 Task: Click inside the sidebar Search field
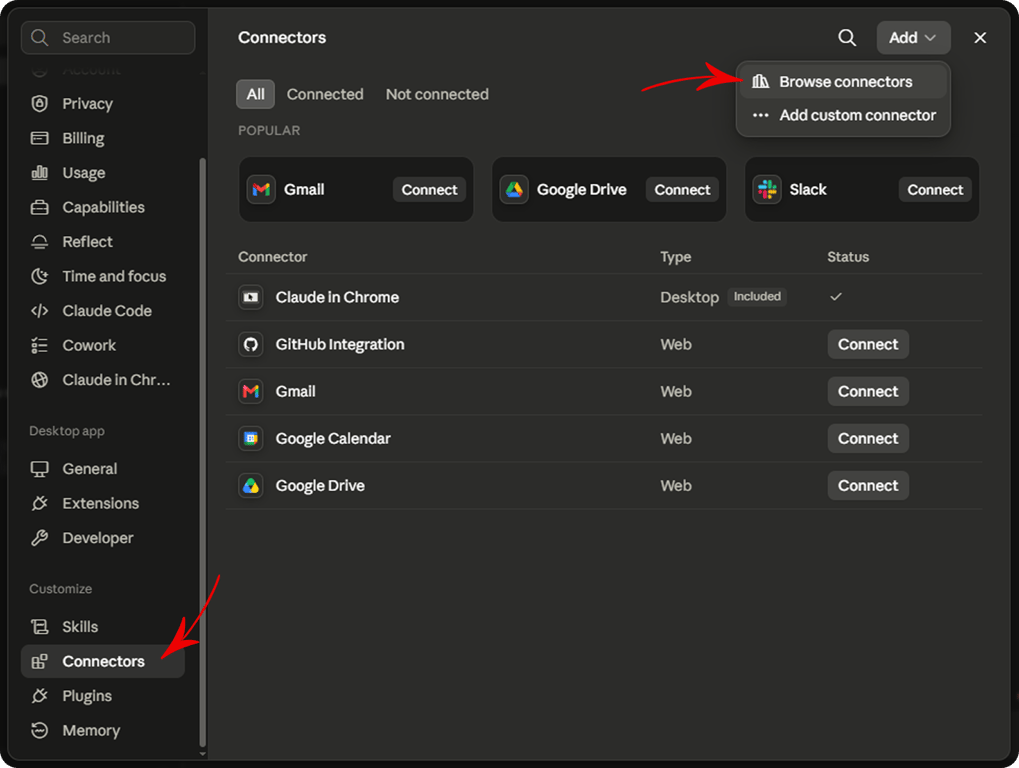point(108,38)
